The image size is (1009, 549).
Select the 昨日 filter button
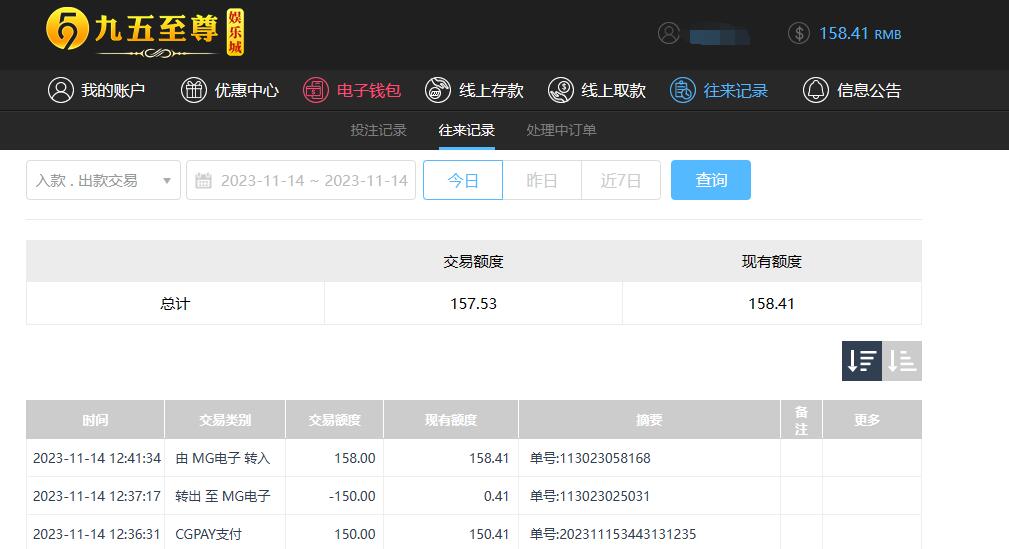click(x=541, y=180)
